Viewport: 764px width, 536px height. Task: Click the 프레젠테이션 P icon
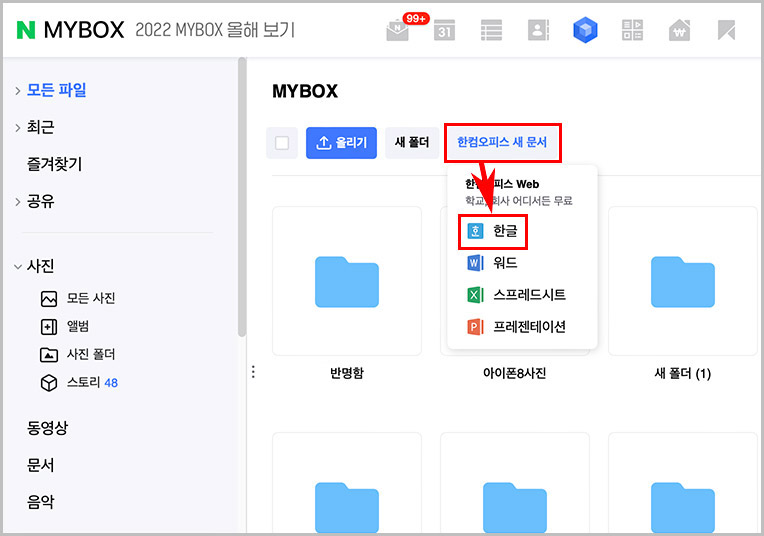475,326
